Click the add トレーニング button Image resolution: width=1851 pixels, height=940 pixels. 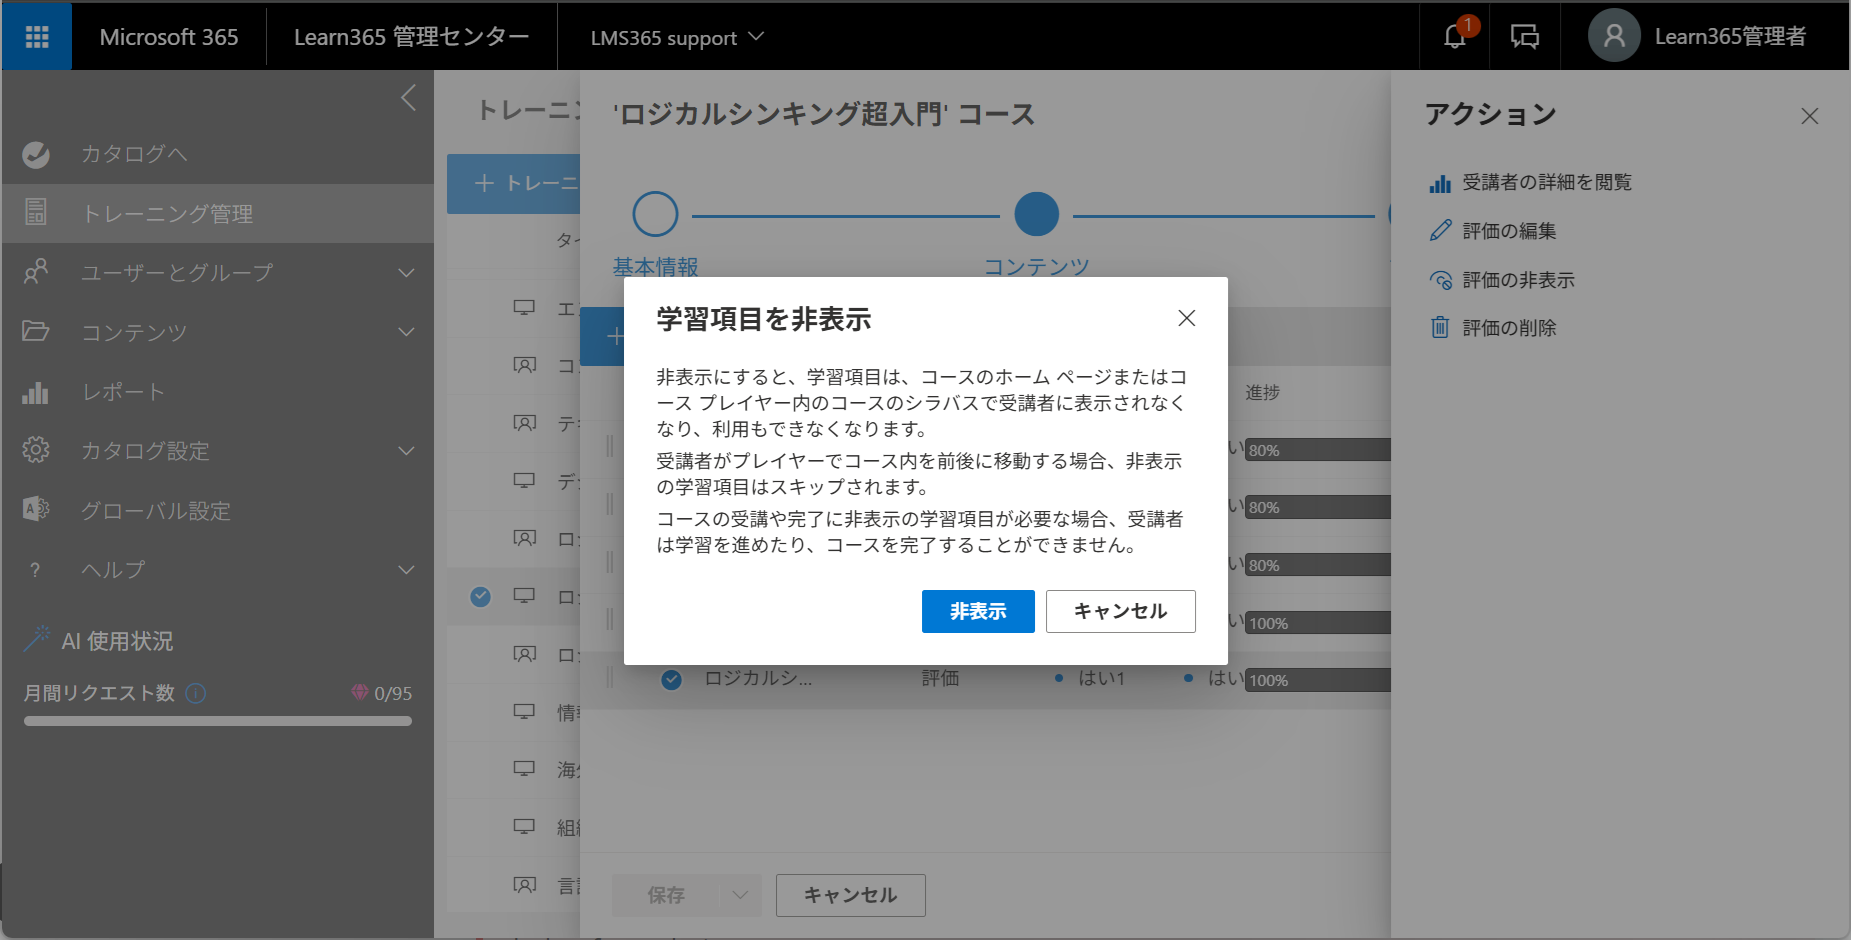click(514, 183)
